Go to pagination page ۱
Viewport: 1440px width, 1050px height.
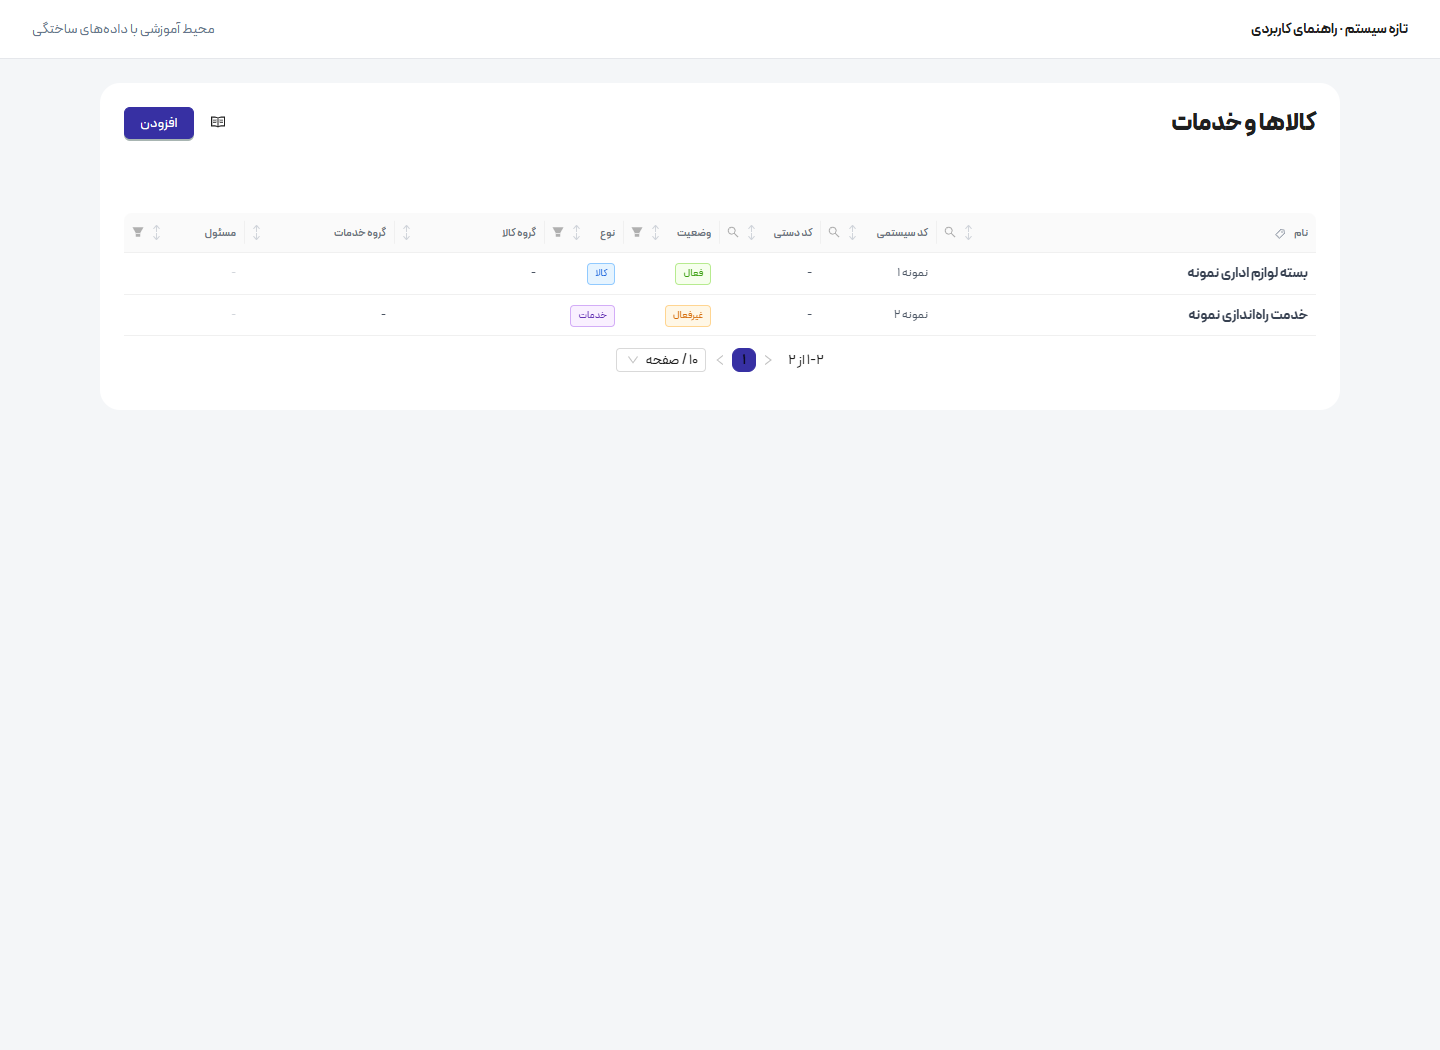(744, 360)
